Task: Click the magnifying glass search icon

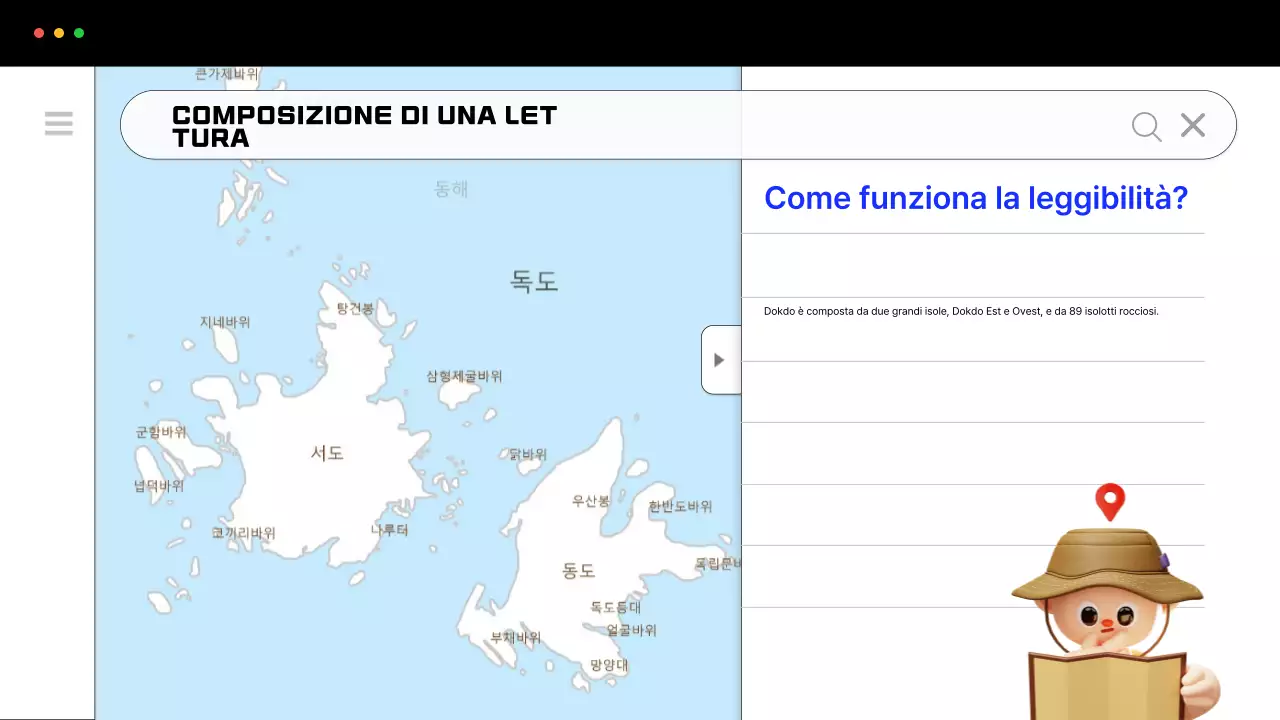Action: (x=1146, y=126)
